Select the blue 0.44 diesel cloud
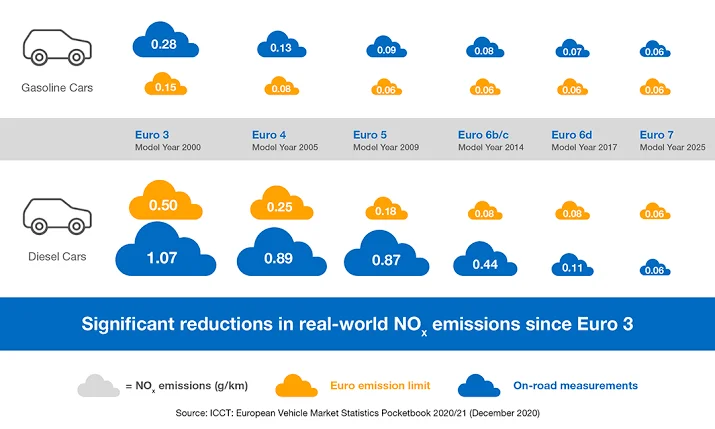The width and height of the screenshot is (715, 429). click(485, 259)
